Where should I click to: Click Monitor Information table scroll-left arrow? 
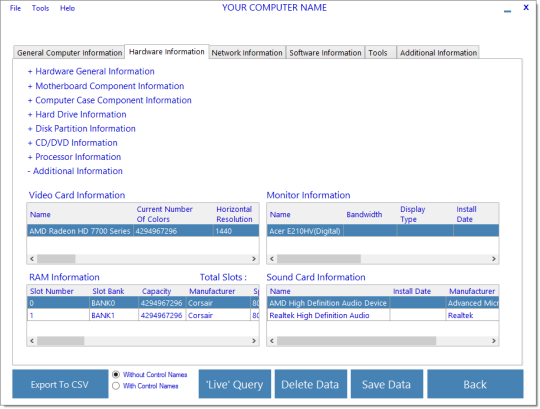pyautogui.click(x=272, y=259)
